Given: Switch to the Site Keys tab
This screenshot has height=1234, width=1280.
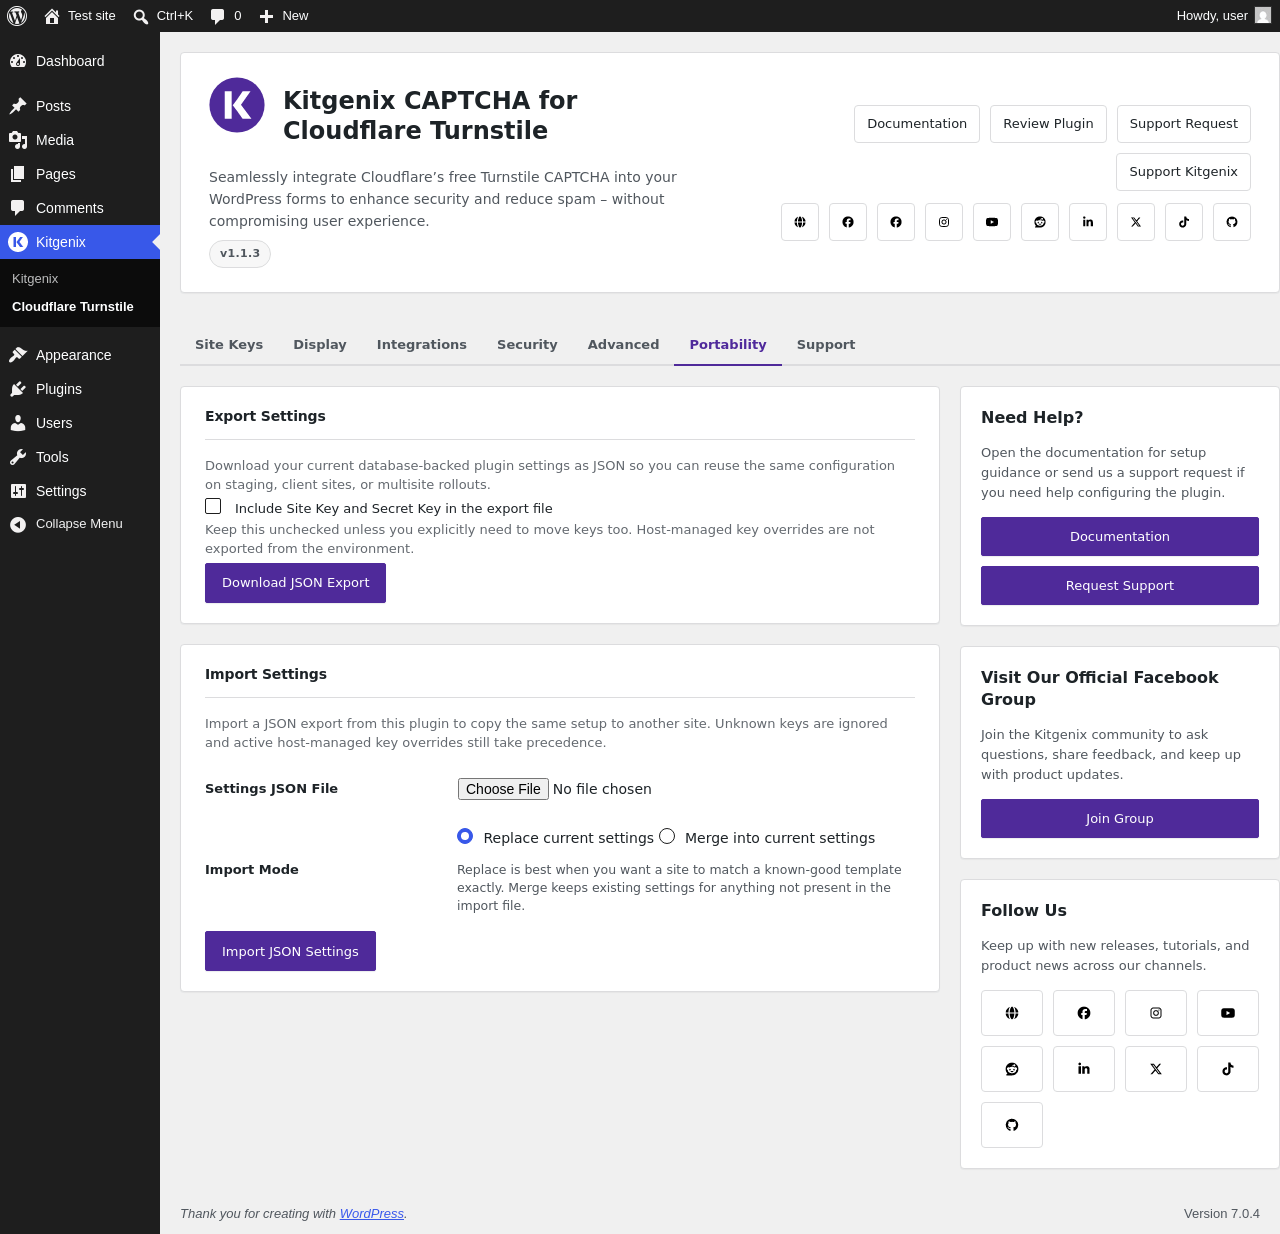Looking at the screenshot, I should [229, 345].
